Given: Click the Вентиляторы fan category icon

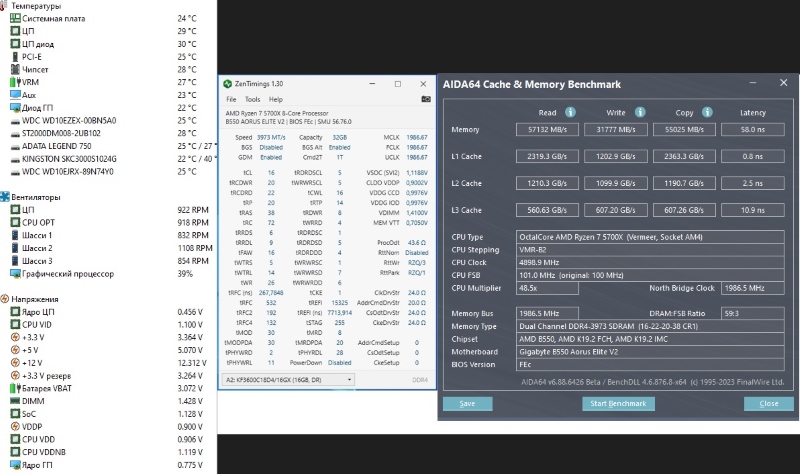Looking at the screenshot, I should click(5, 197).
